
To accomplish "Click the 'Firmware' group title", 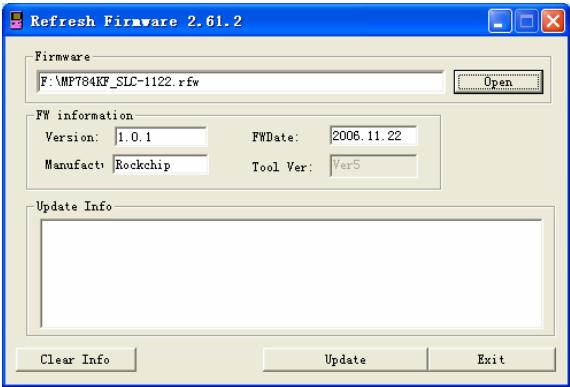I will pos(63,57).
